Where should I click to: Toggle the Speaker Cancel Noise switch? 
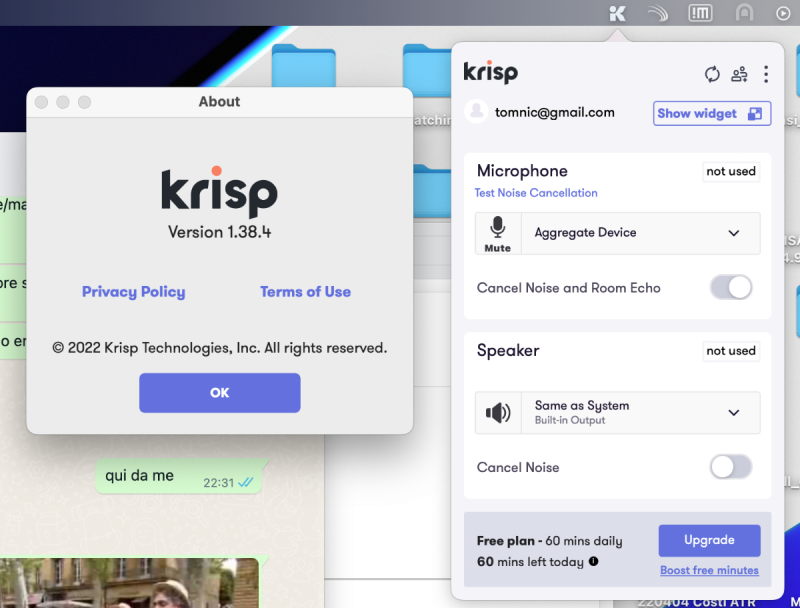[731, 467]
